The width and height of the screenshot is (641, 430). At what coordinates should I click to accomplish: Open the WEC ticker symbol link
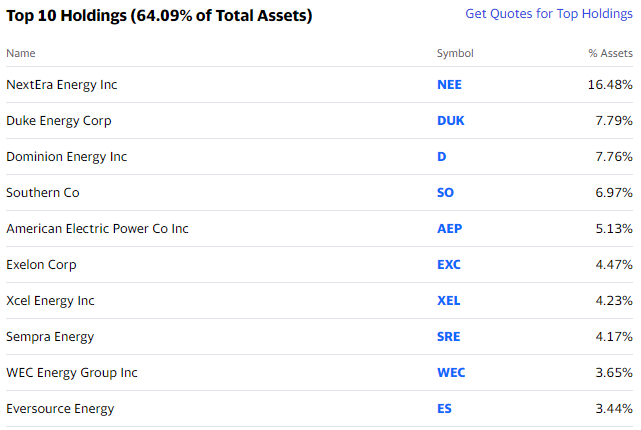(451, 372)
